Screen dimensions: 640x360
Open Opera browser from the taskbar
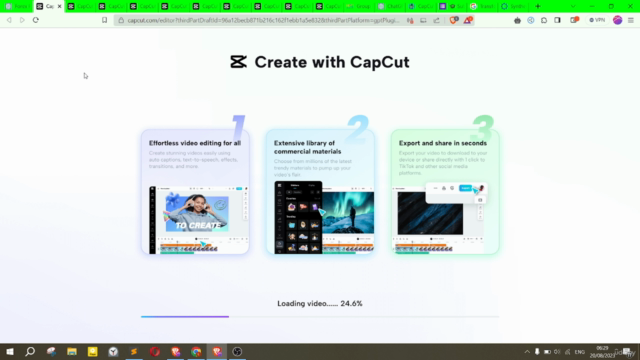coord(155,351)
